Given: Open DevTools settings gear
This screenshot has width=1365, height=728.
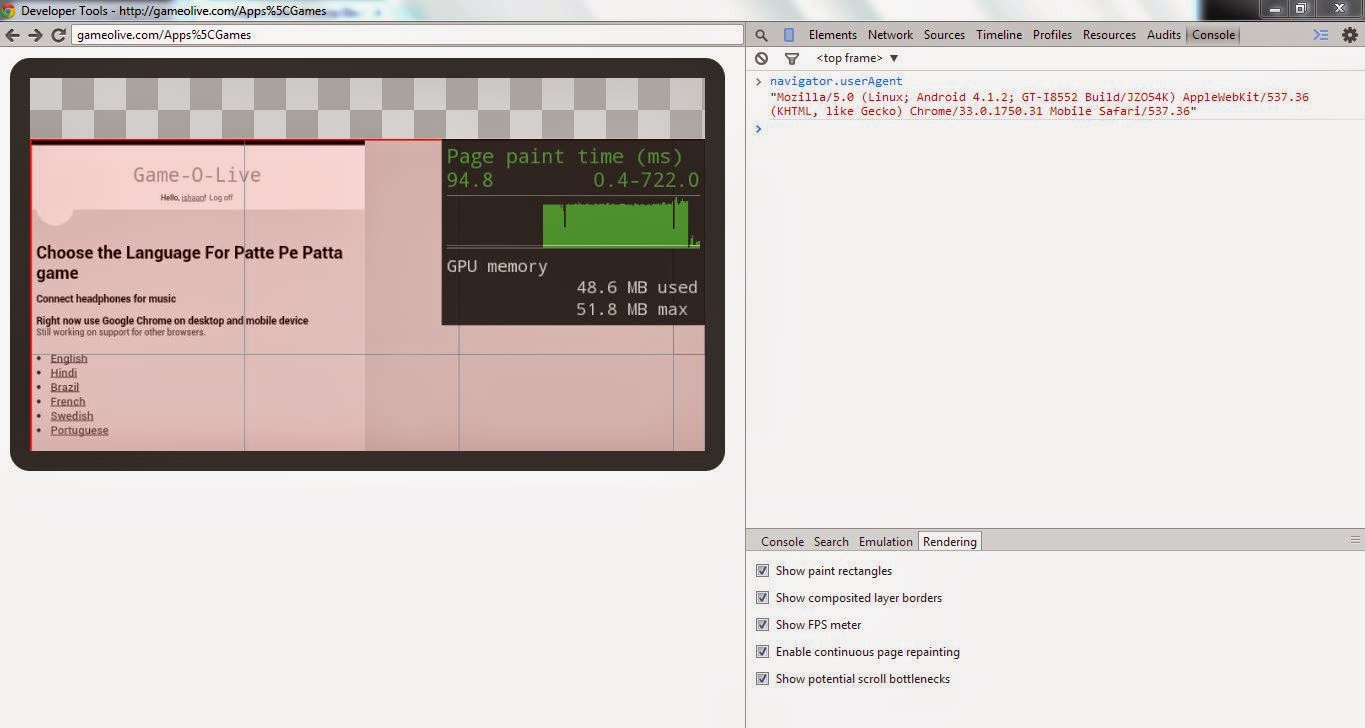Looking at the screenshot, I should [1351, 34].
